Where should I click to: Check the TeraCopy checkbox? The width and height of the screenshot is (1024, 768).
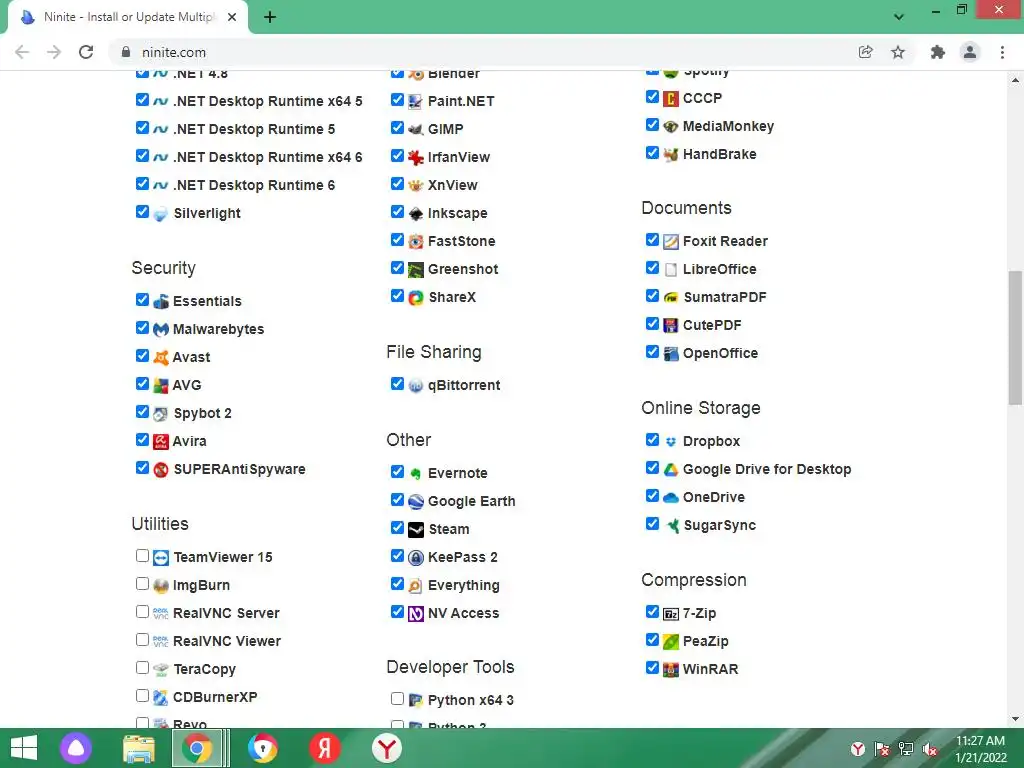142,667
